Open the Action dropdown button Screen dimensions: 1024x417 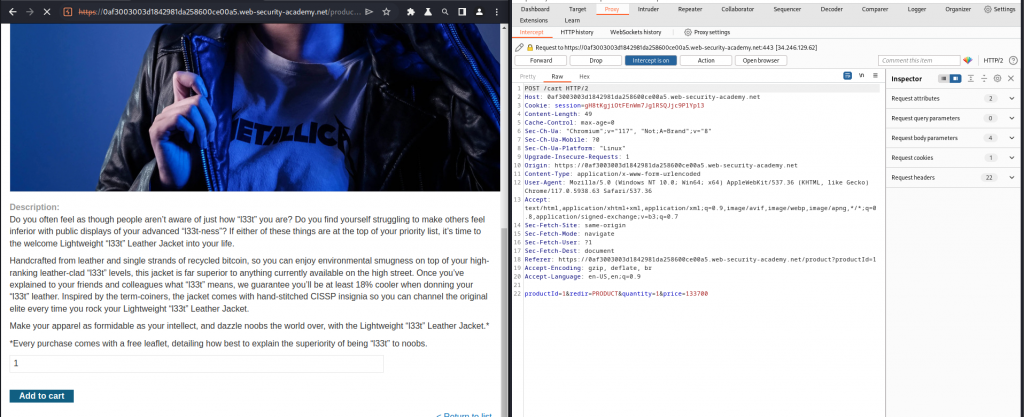(706, 60)
